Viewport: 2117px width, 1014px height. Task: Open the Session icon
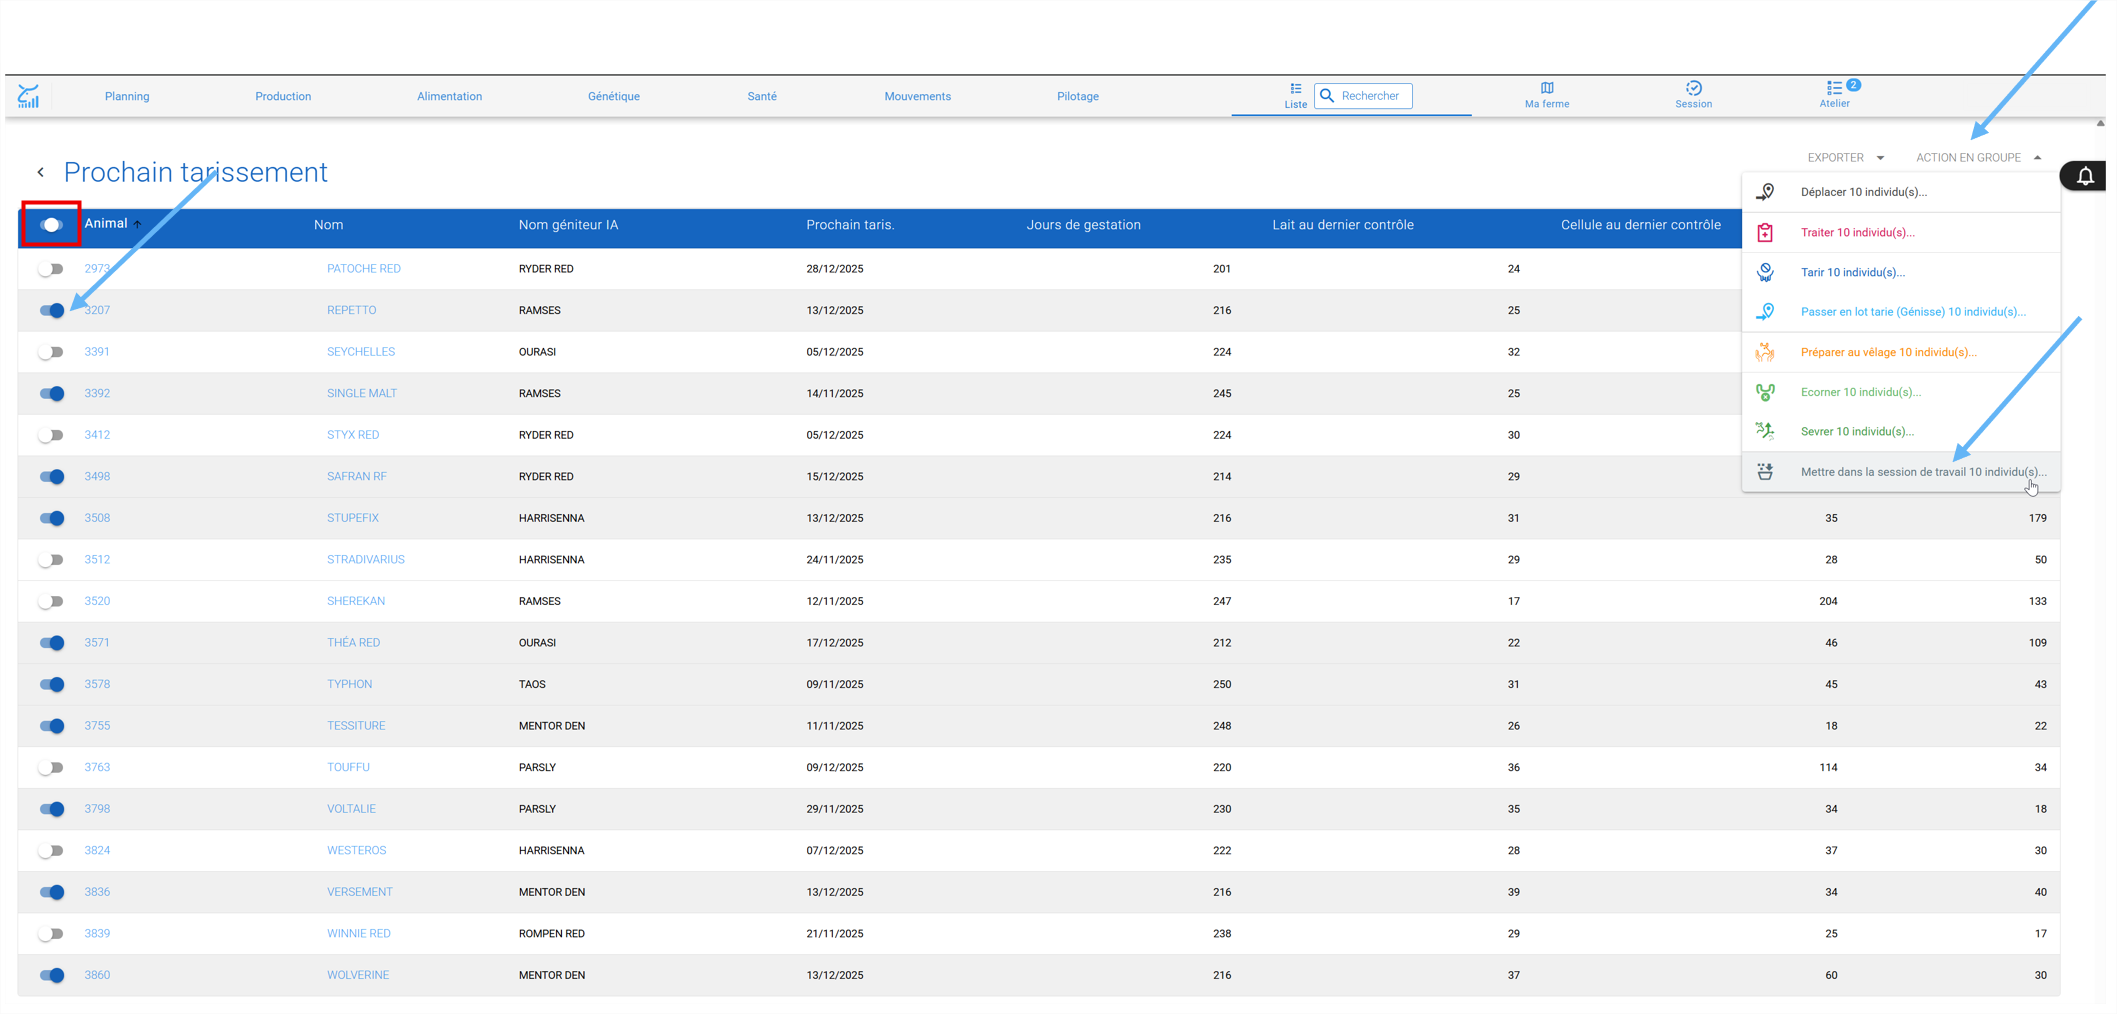pyautogui.click(x=1693, y=88)
